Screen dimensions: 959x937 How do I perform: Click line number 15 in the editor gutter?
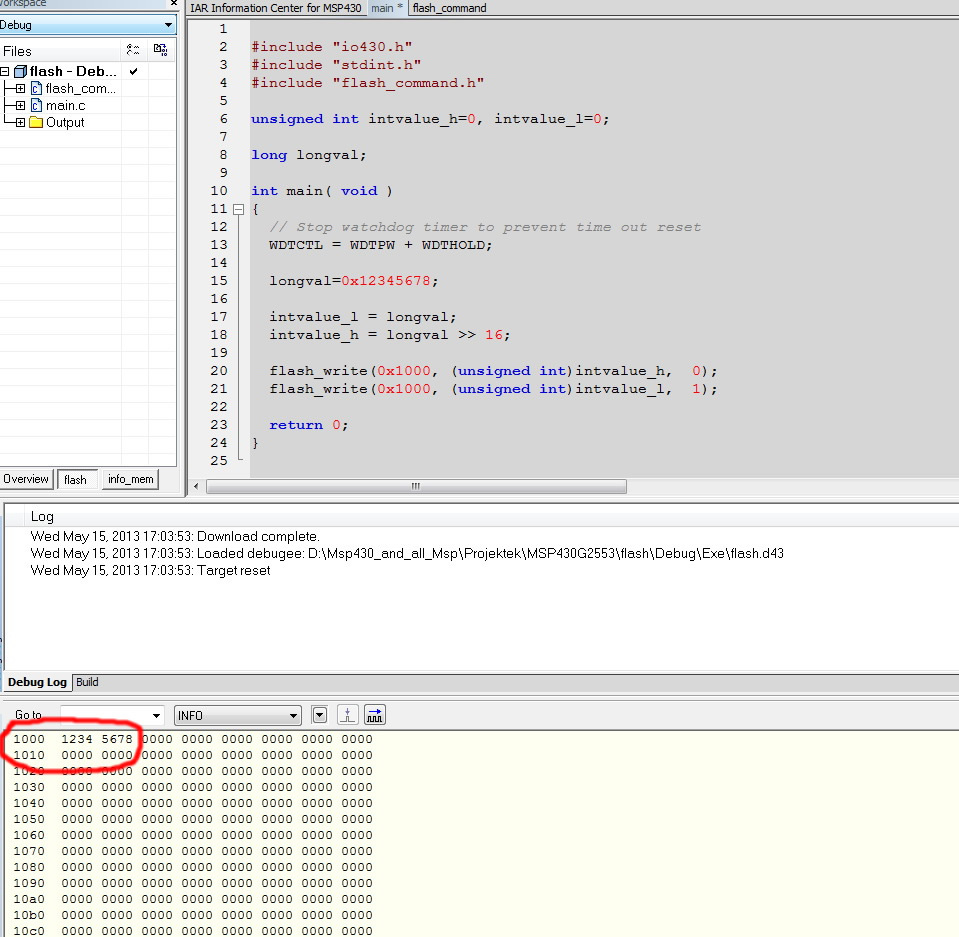point(219,281)
